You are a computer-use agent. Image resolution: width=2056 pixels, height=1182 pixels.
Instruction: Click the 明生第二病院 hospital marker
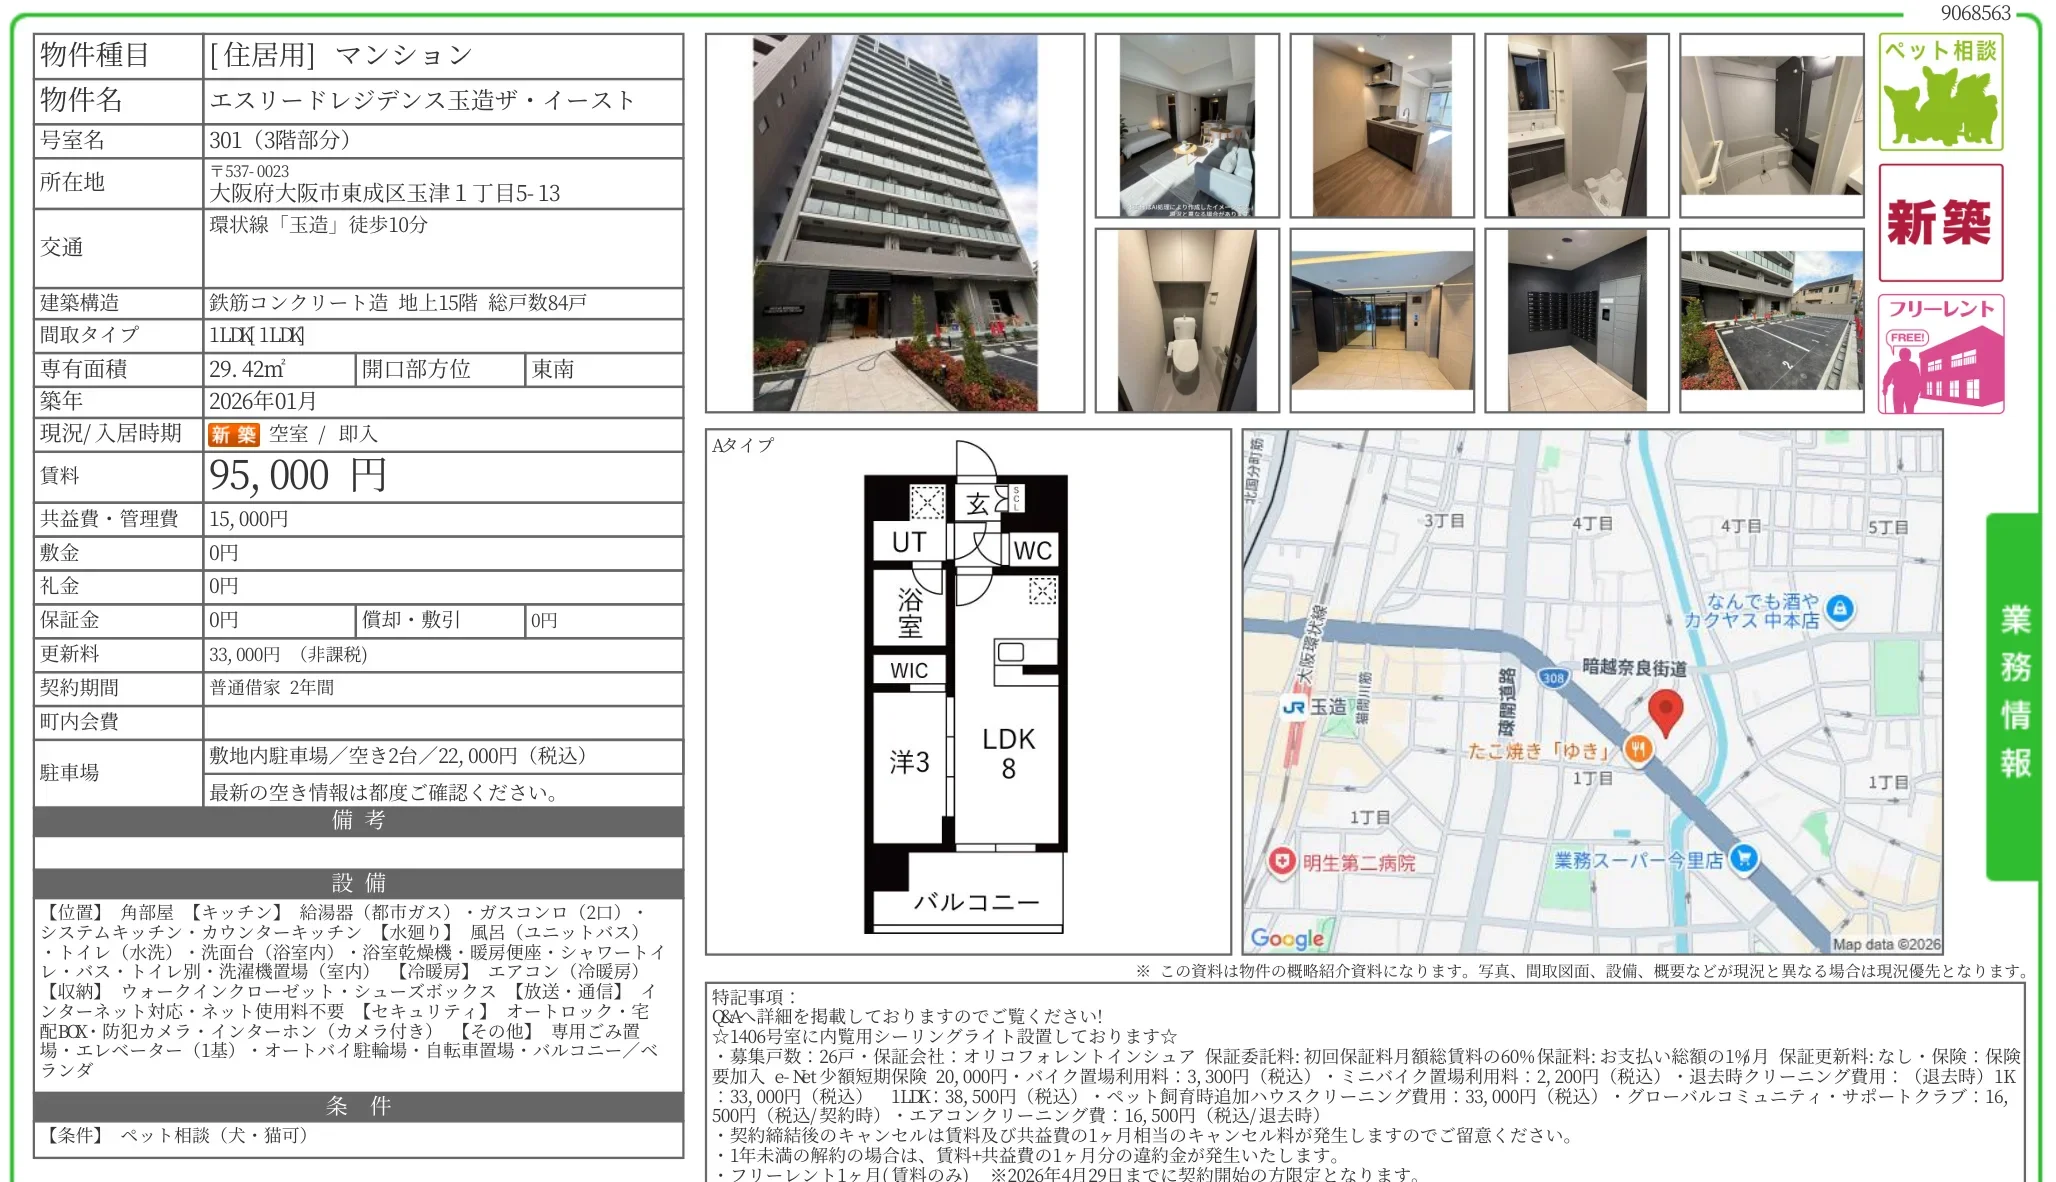pyautogui.click(x=1282, y=861)
